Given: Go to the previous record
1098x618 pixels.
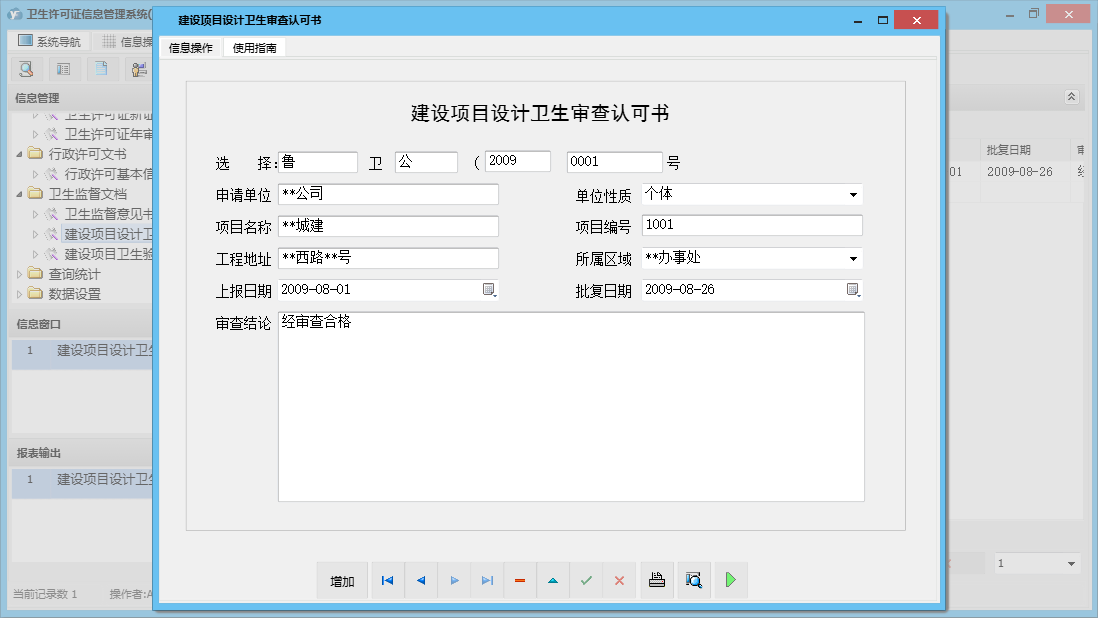Looking at the screenshot, I should pos(421,581).
